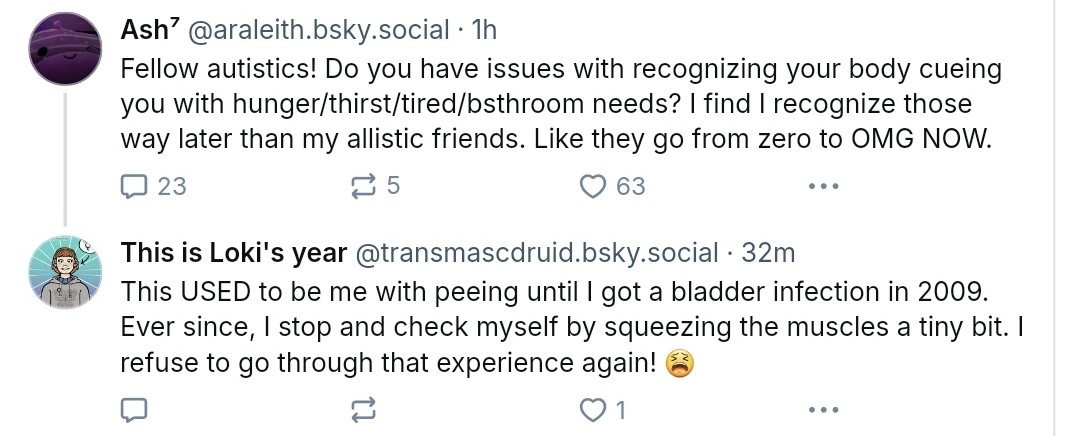Expand three-dot menu on Loki's reply

tap(822, 409)
